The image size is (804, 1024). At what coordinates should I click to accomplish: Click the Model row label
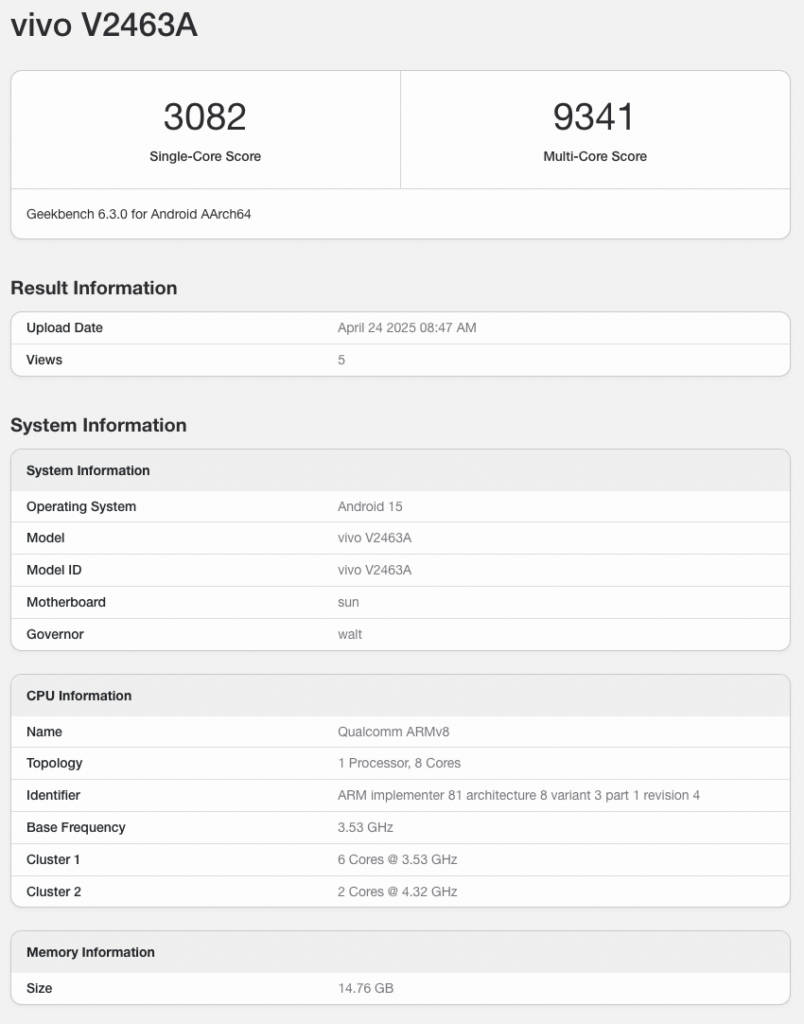45,538
